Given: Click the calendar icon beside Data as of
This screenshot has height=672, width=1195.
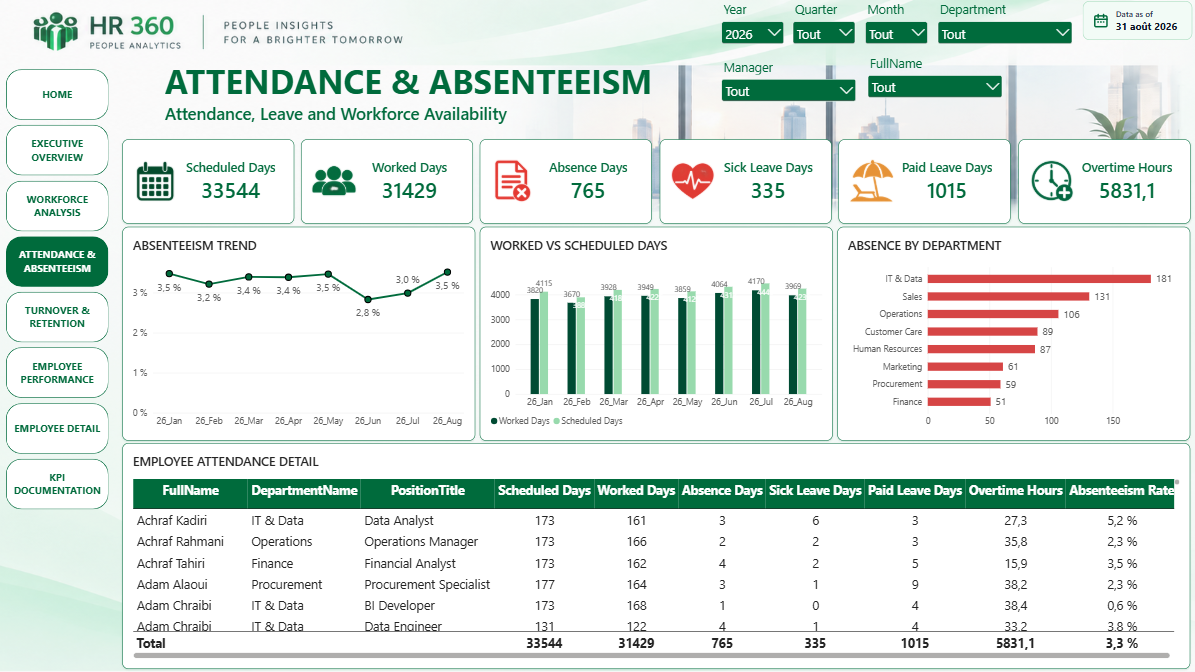Looking at the screenshot, I should (x=1100, y=21).
